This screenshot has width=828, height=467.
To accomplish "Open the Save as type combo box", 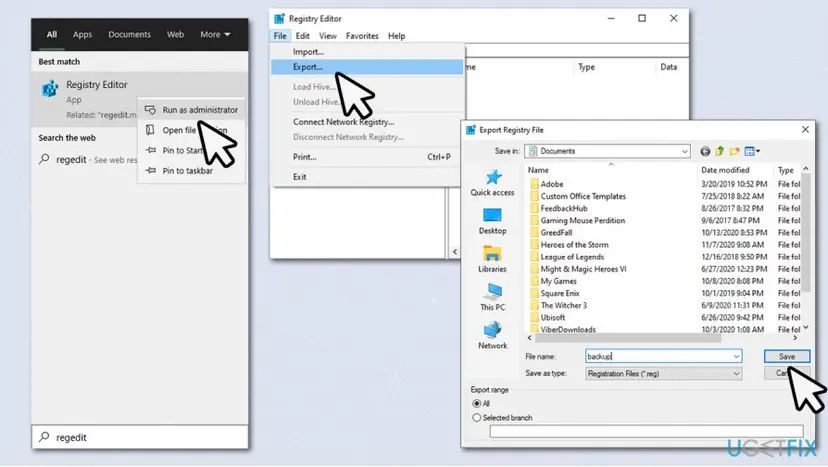I will 663,373.
